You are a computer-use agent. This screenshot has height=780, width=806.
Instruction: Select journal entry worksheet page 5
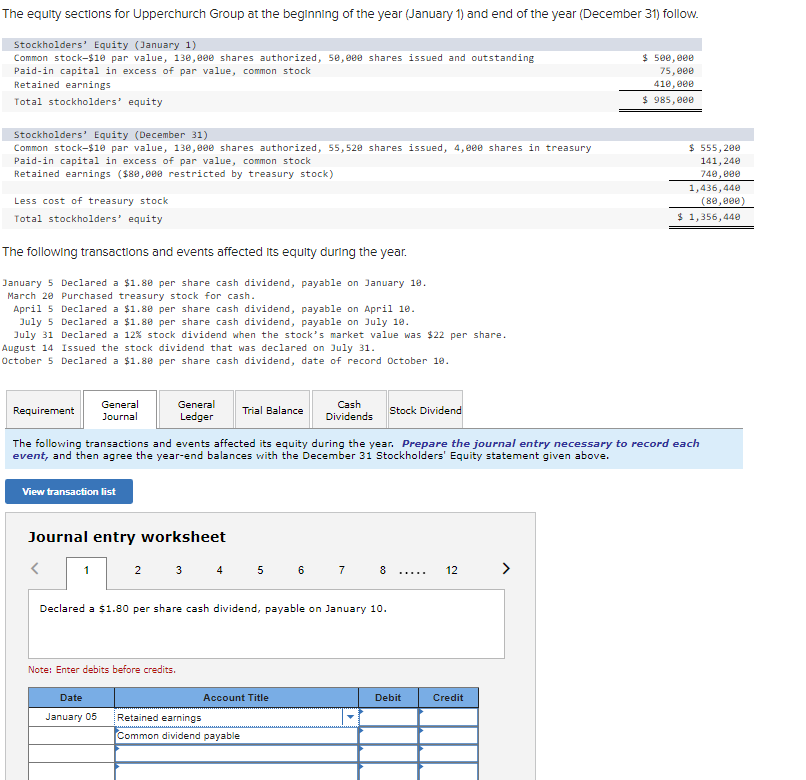point(260,570)
